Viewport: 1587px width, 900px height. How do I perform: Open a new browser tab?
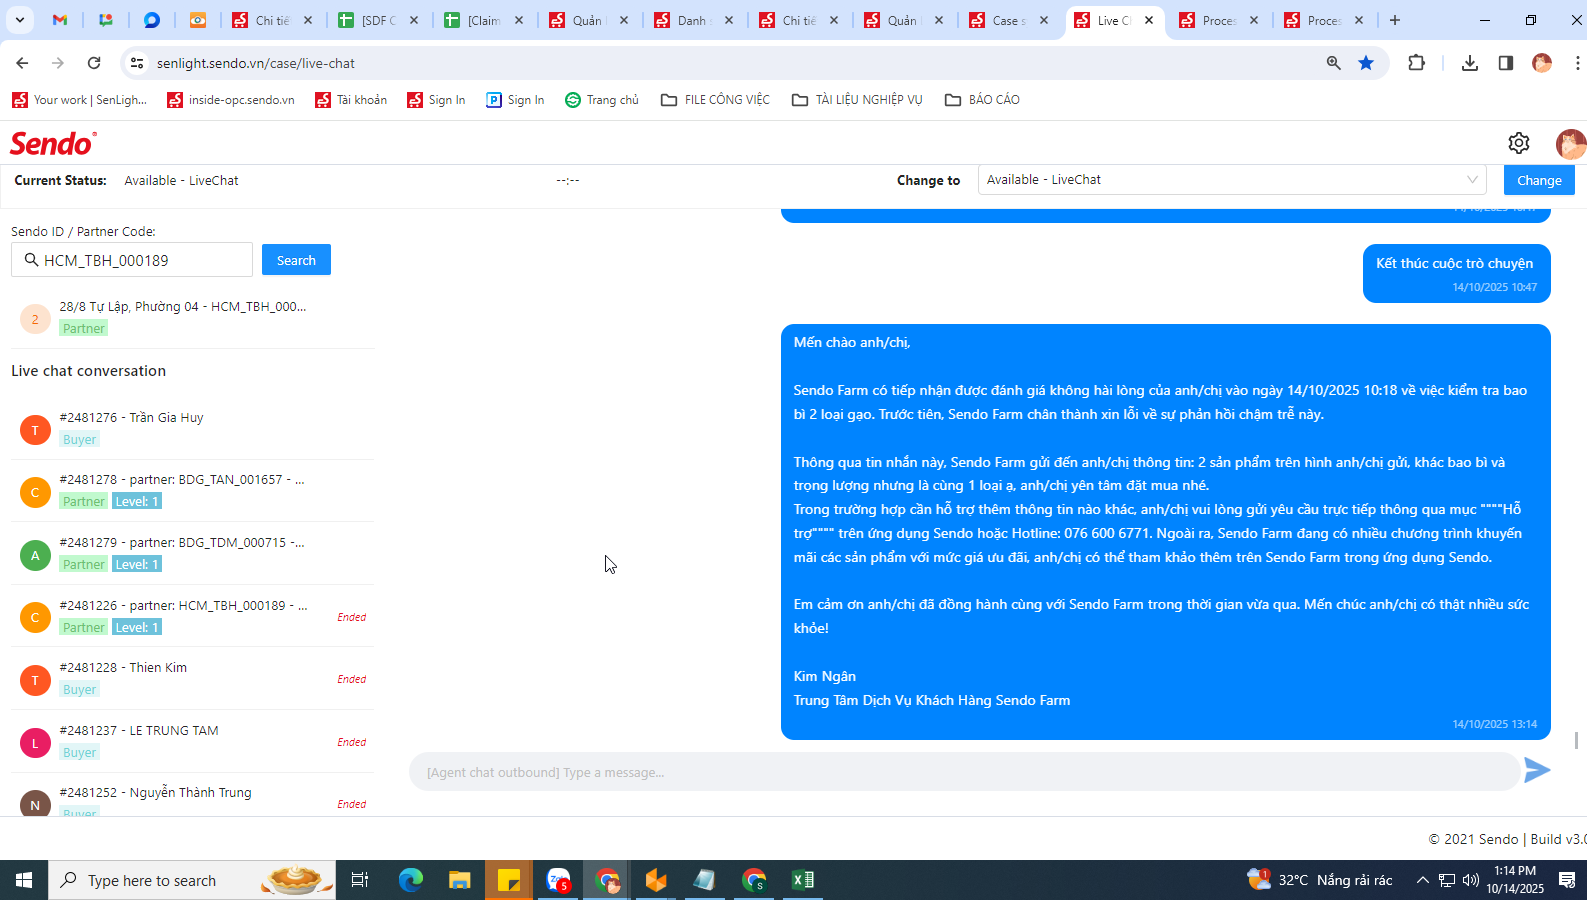pyautogui.click(x=1395, y=20)
